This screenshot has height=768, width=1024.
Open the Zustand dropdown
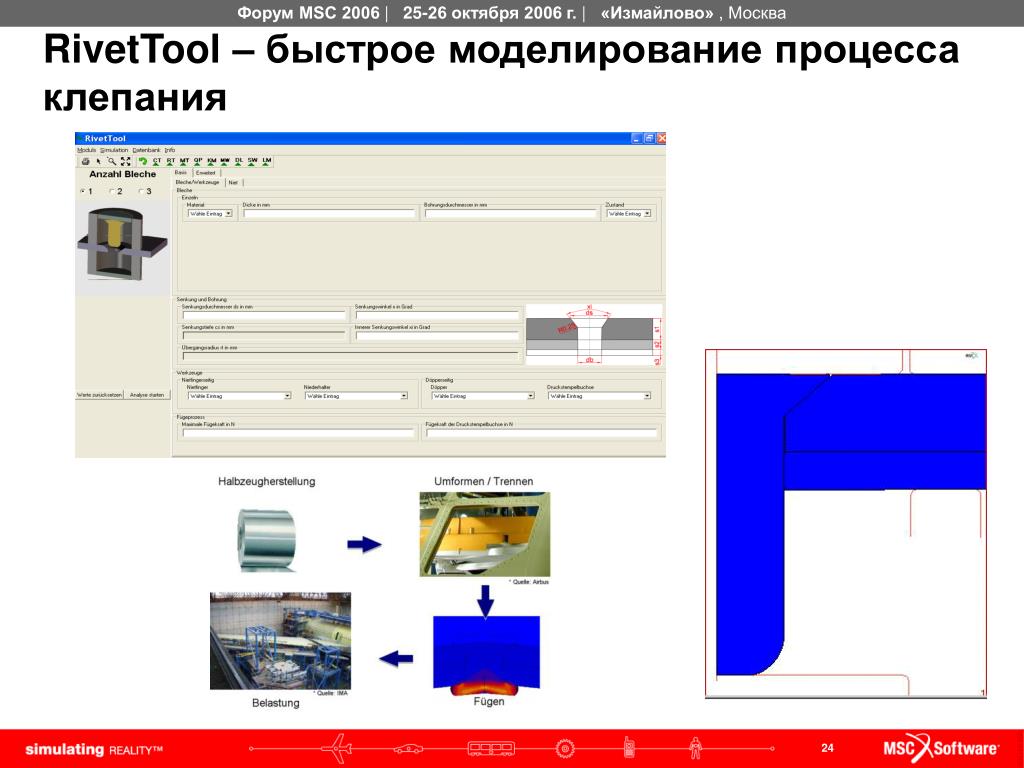click(x=629, y=214)
